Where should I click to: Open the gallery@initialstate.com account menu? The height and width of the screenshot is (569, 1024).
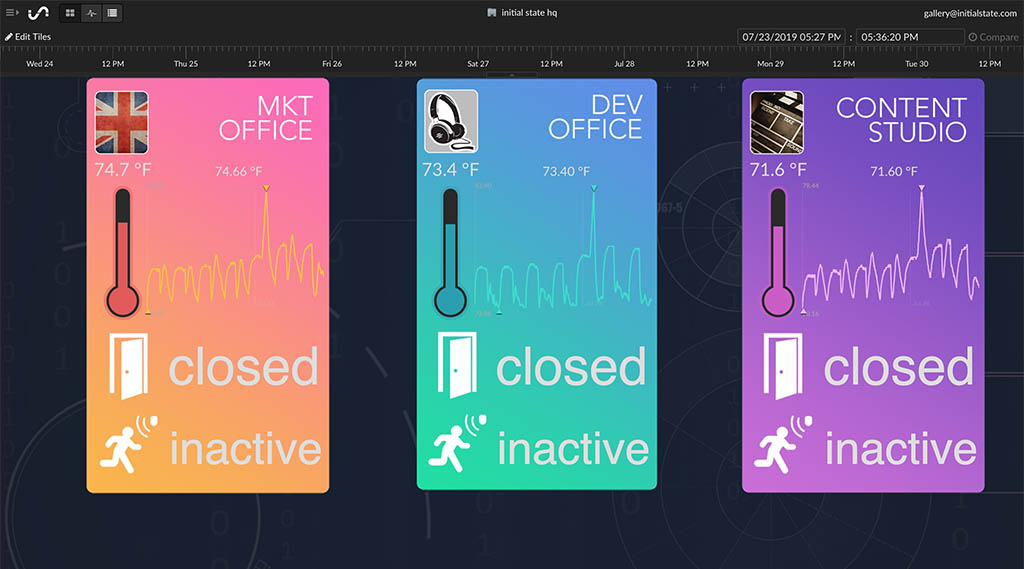point(969,13)
